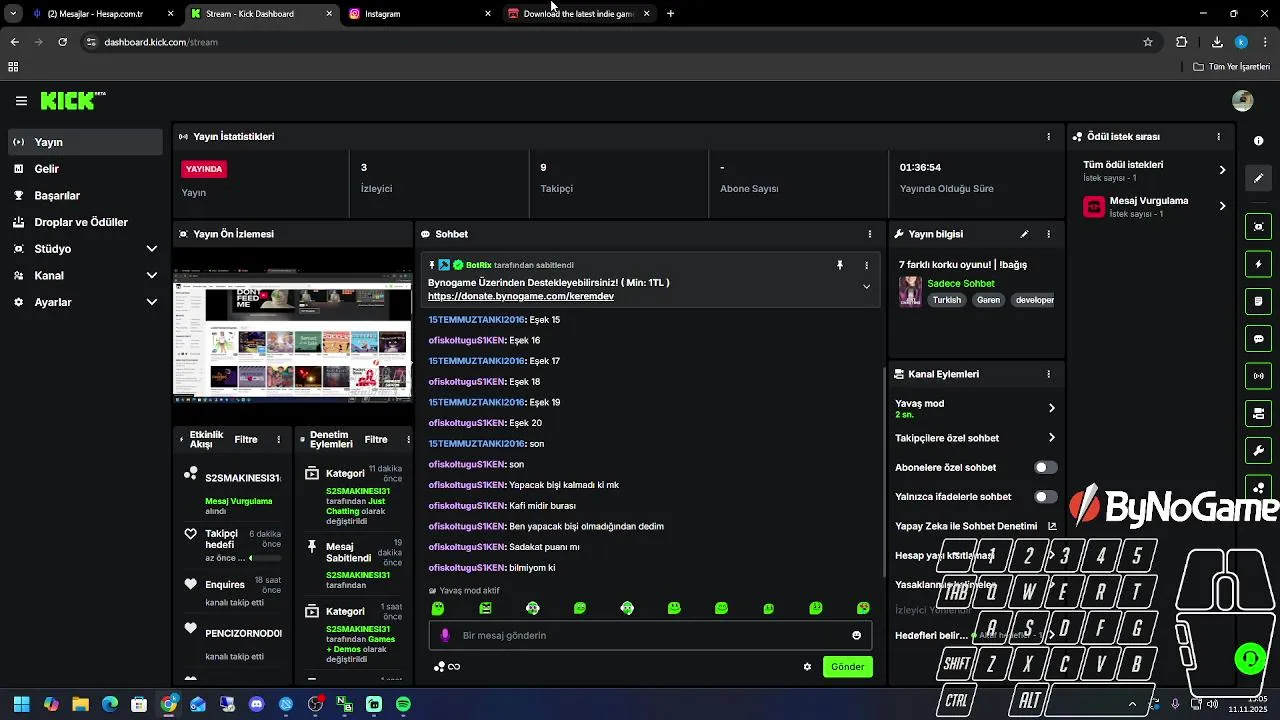Open chat settings gear icon

[x=807, y=667]
